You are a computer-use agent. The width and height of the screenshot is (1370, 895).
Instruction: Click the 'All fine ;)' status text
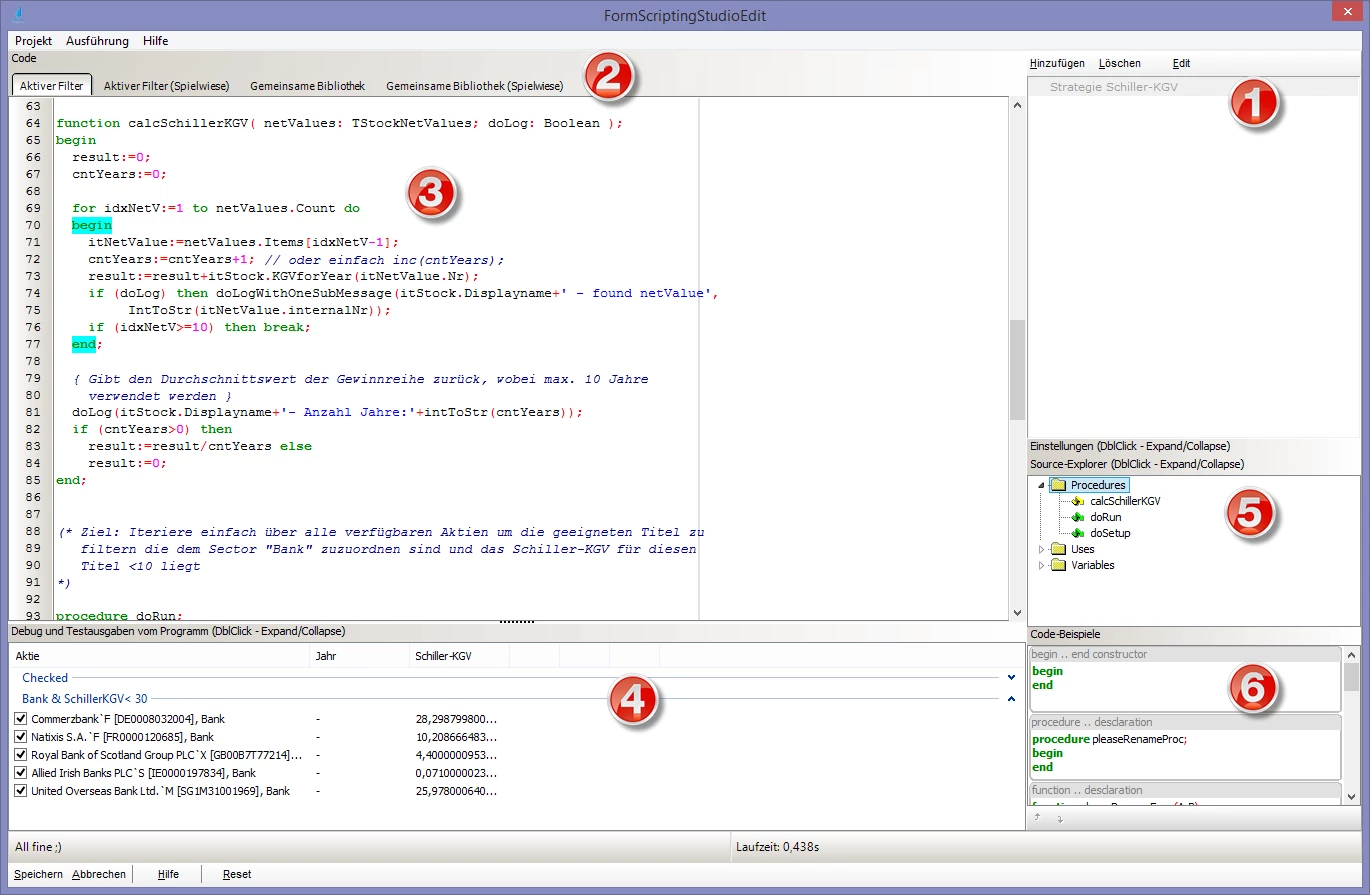click(x=38, y=847)
